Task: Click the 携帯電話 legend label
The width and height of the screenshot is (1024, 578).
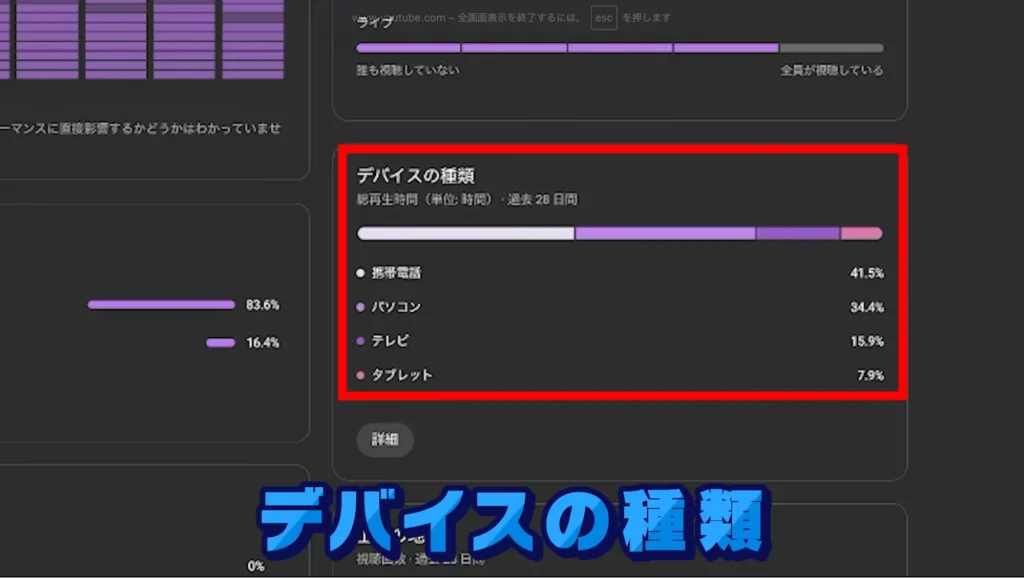Action: (x=397, y=273)
